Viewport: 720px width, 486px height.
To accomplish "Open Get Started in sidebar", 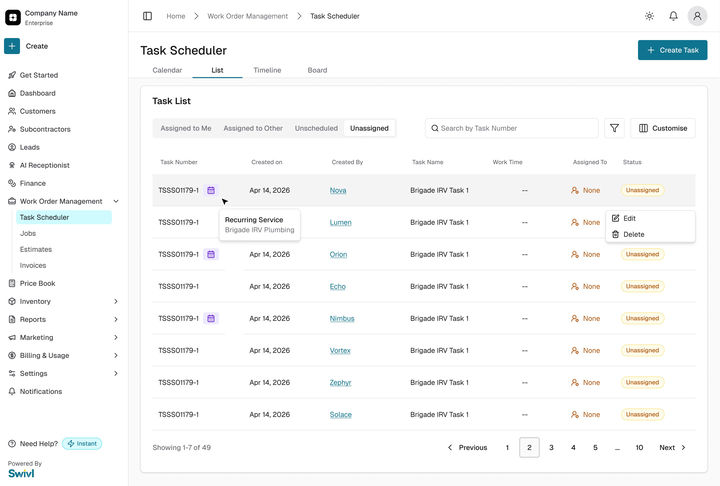I will (39, 75).
